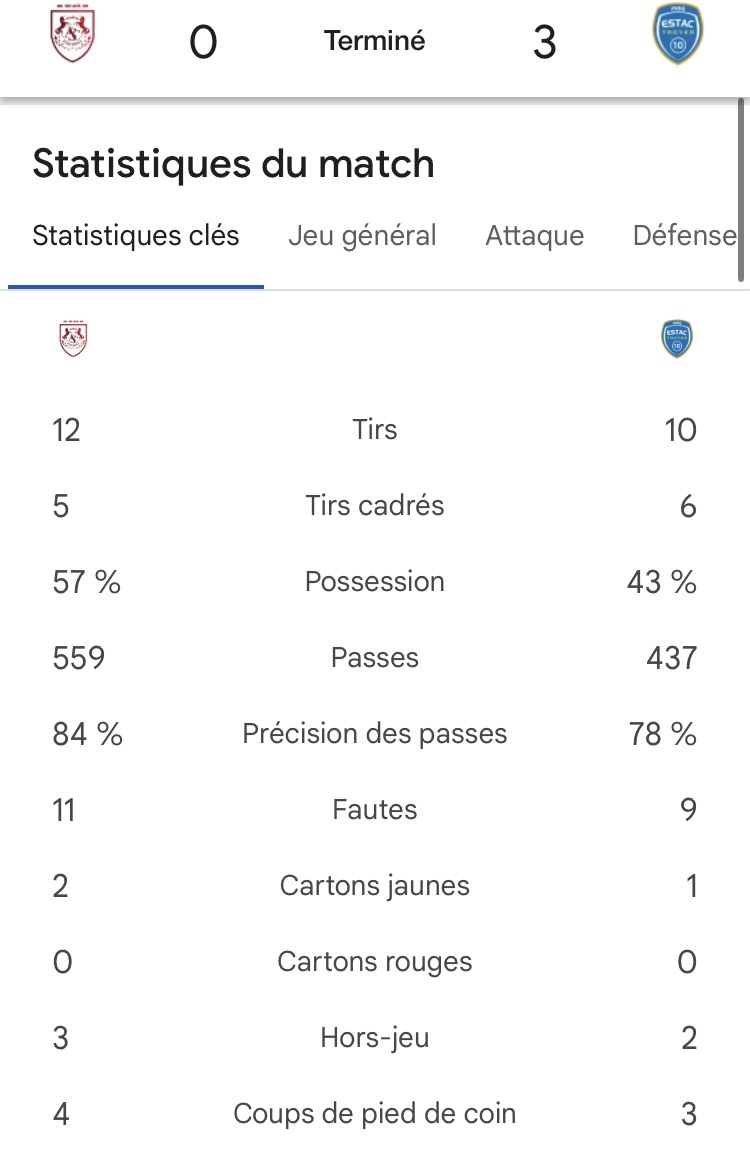Tap the ESTAC Troyes crest in header
This screenshot has height=1170, width=750.
[x=677, y=34]
